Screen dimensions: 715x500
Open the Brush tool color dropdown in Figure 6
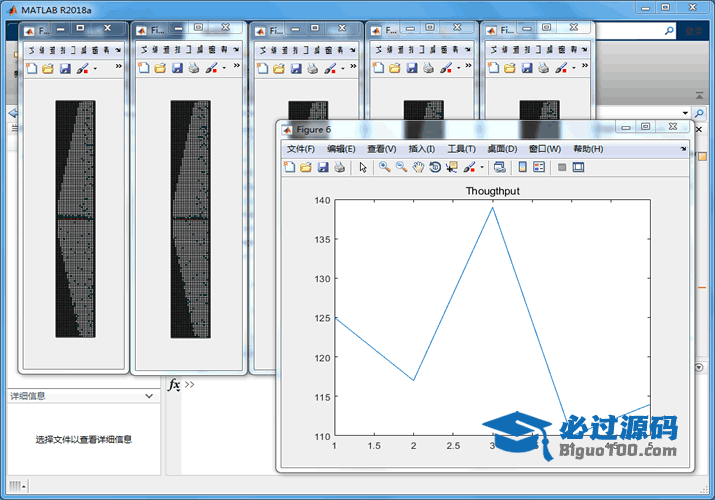pos(482,167)
